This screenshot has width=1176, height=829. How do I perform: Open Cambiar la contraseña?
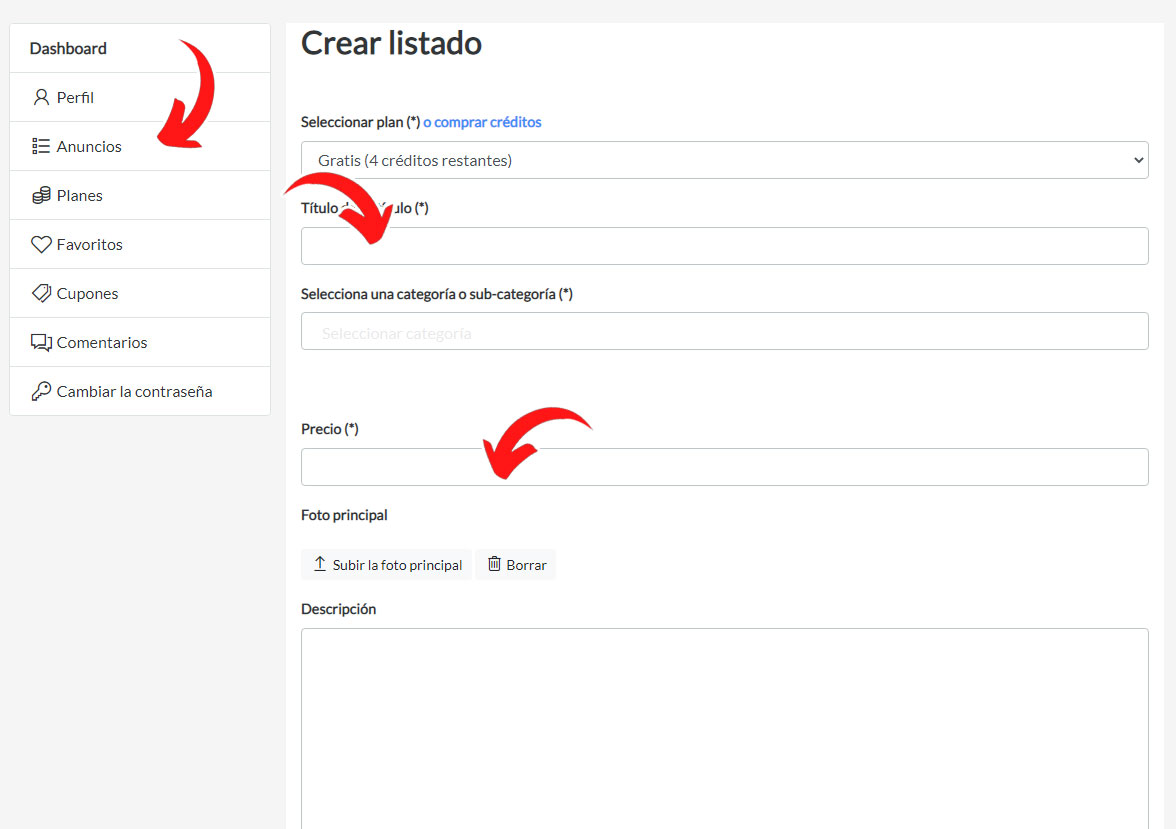pos(140,391)
